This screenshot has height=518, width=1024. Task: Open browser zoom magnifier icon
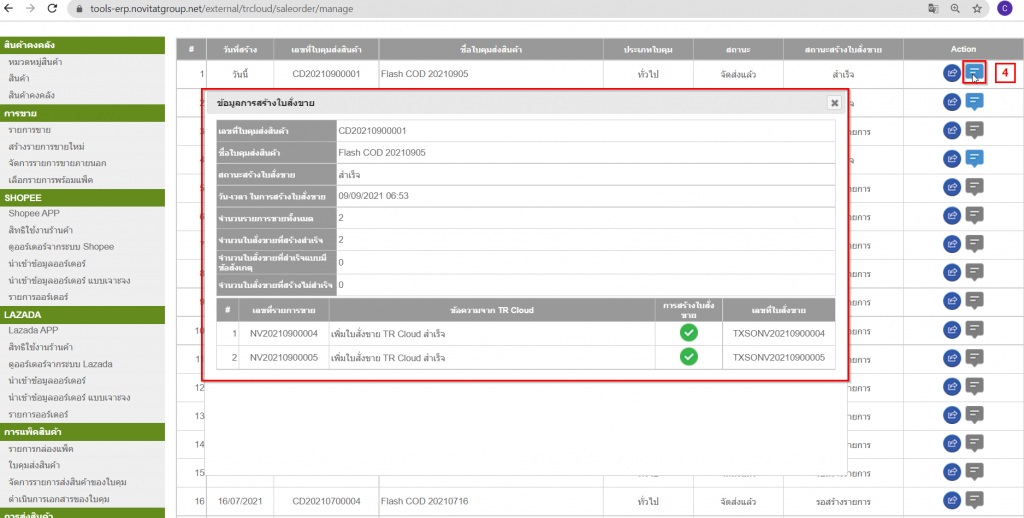tap(955, 8)
